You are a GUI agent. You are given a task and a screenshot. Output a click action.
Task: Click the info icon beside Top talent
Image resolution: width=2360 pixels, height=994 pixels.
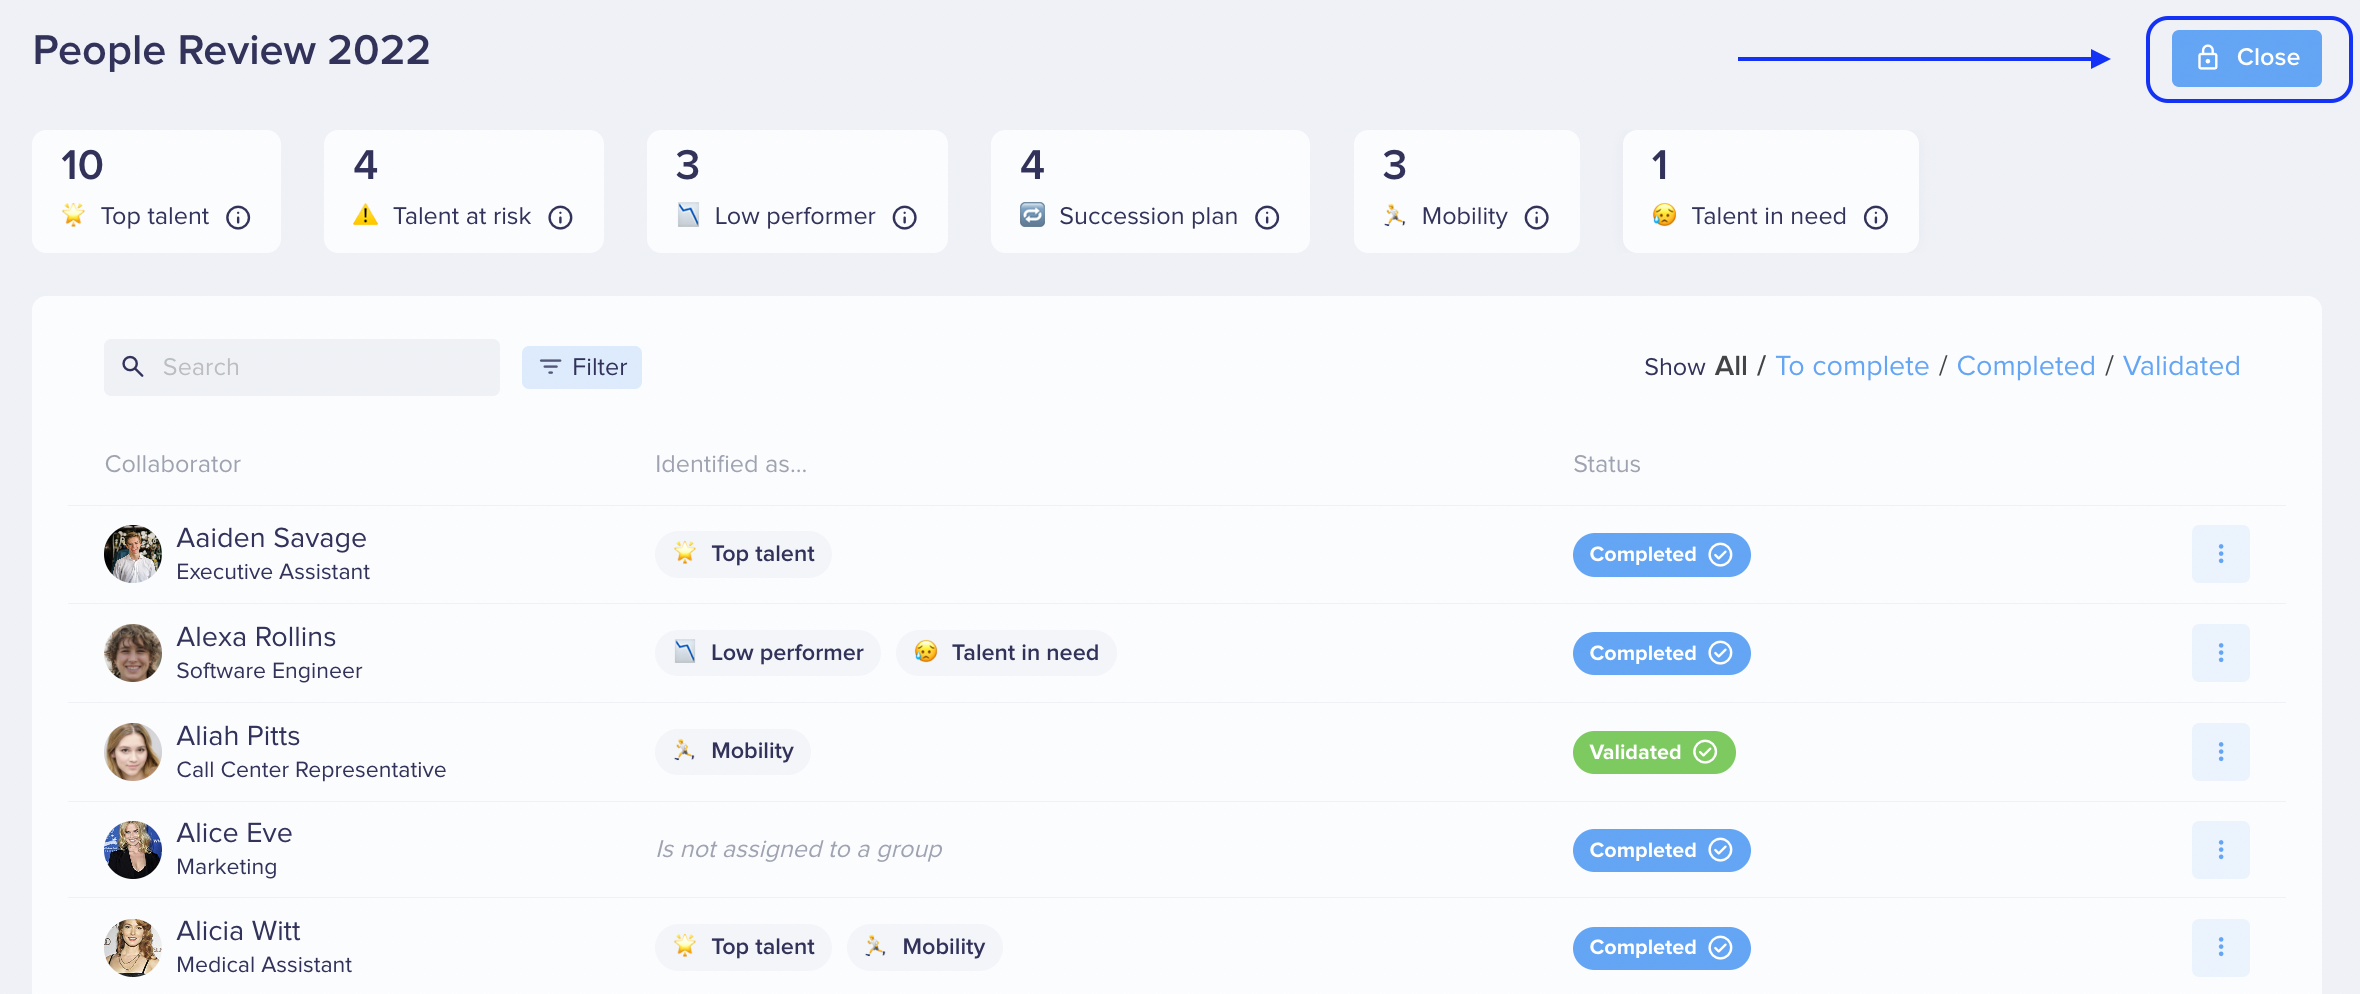238,217
